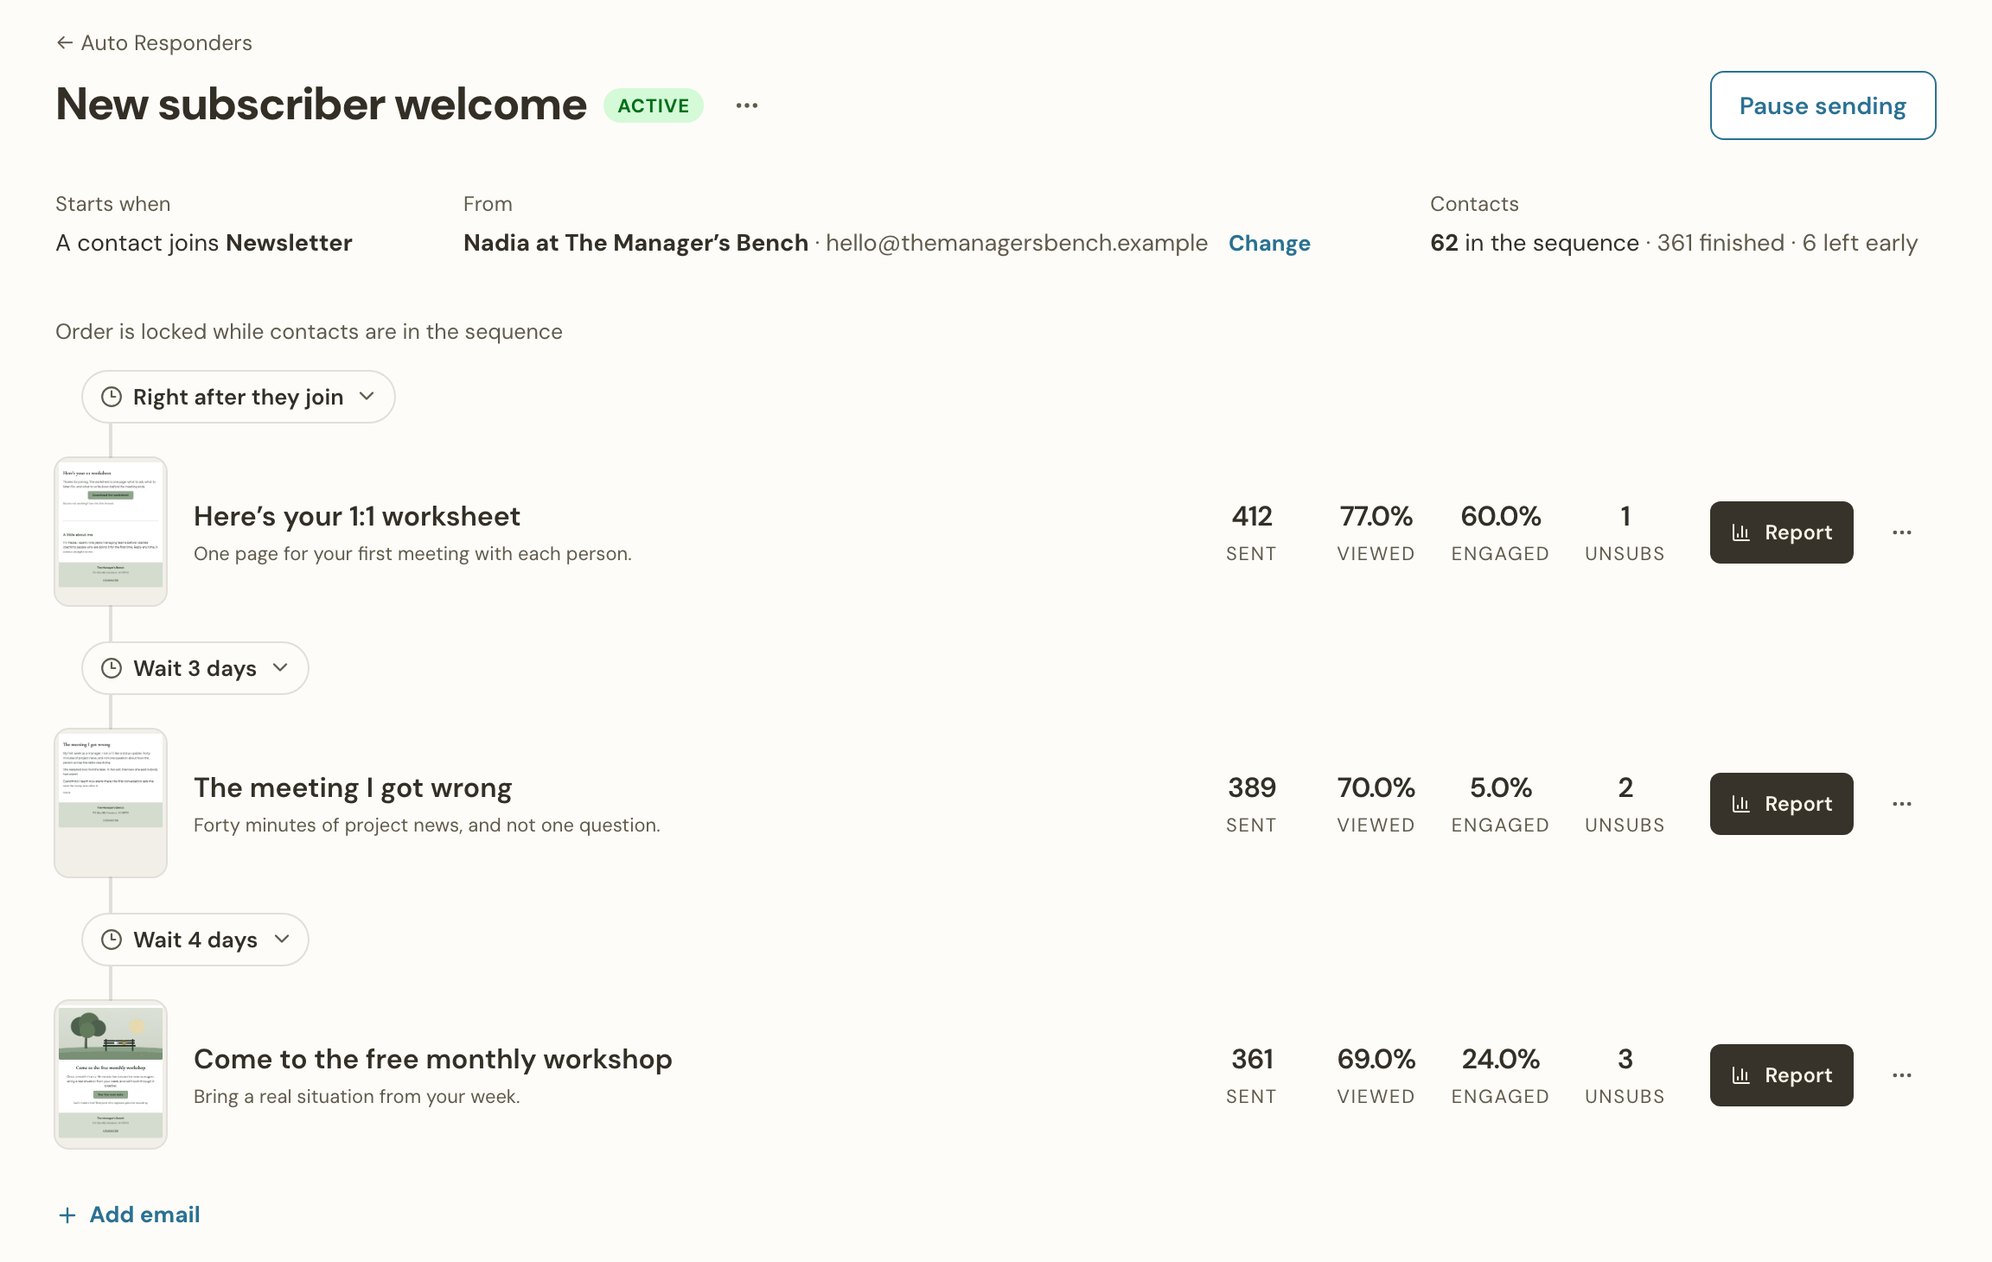Click the 389 sent count
This screenshot has height=1262, width=1992.
(x=1251, y=788)
